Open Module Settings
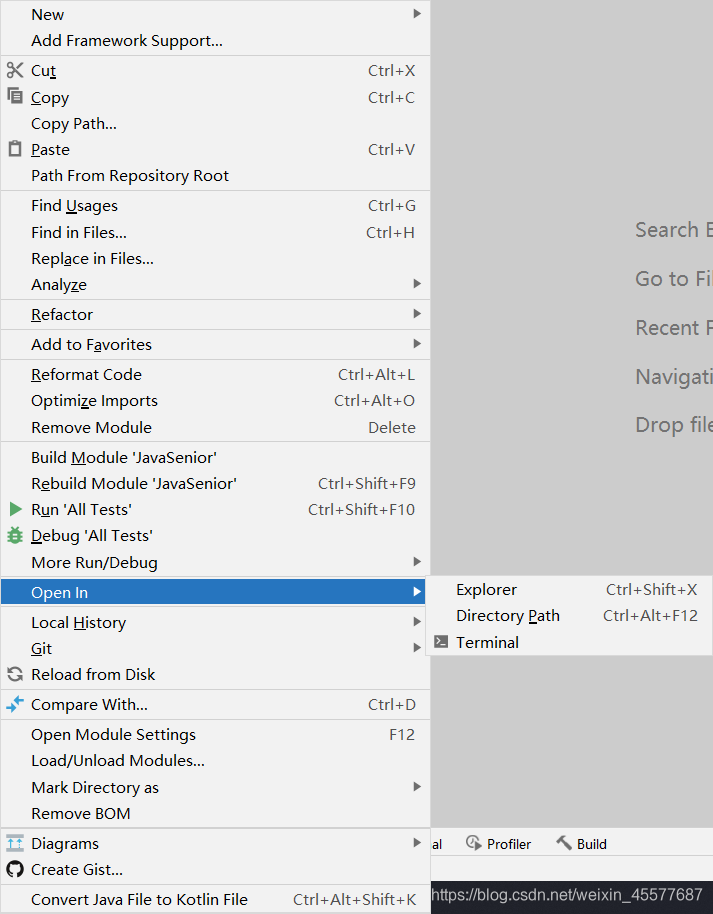 click(x=112, y=734)
